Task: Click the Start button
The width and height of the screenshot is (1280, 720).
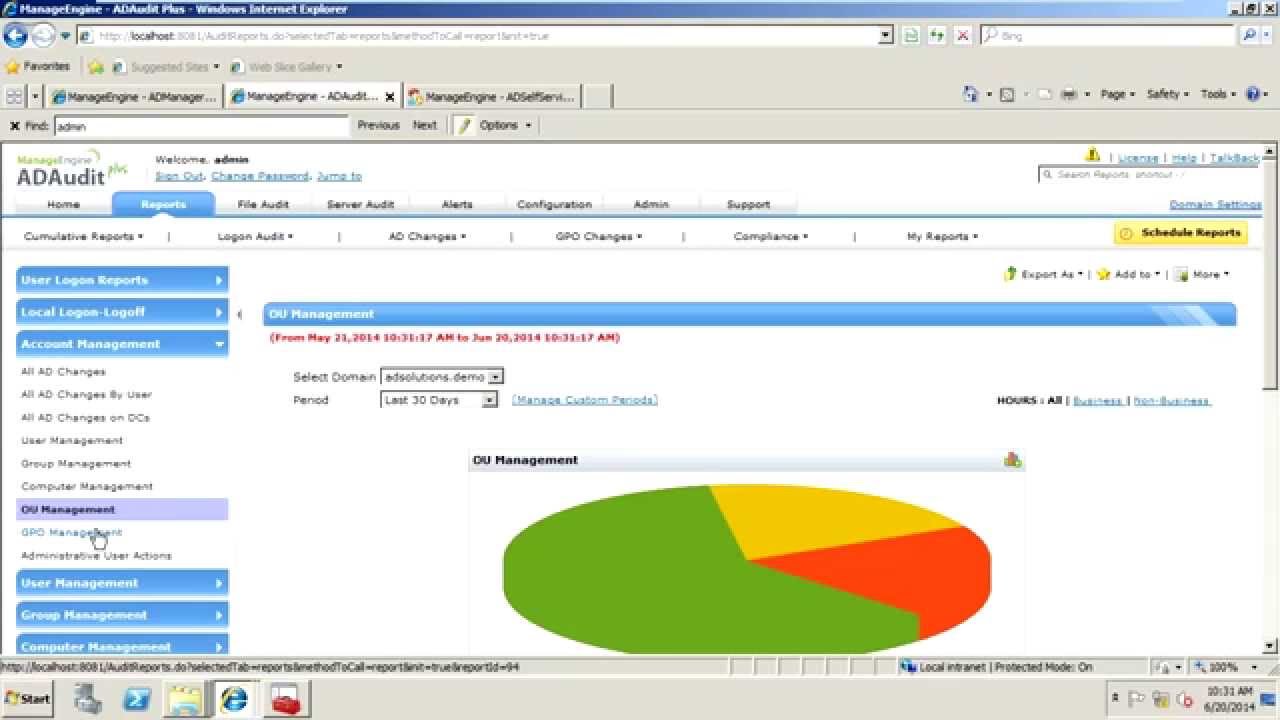Action: click(x=27, y=699)
